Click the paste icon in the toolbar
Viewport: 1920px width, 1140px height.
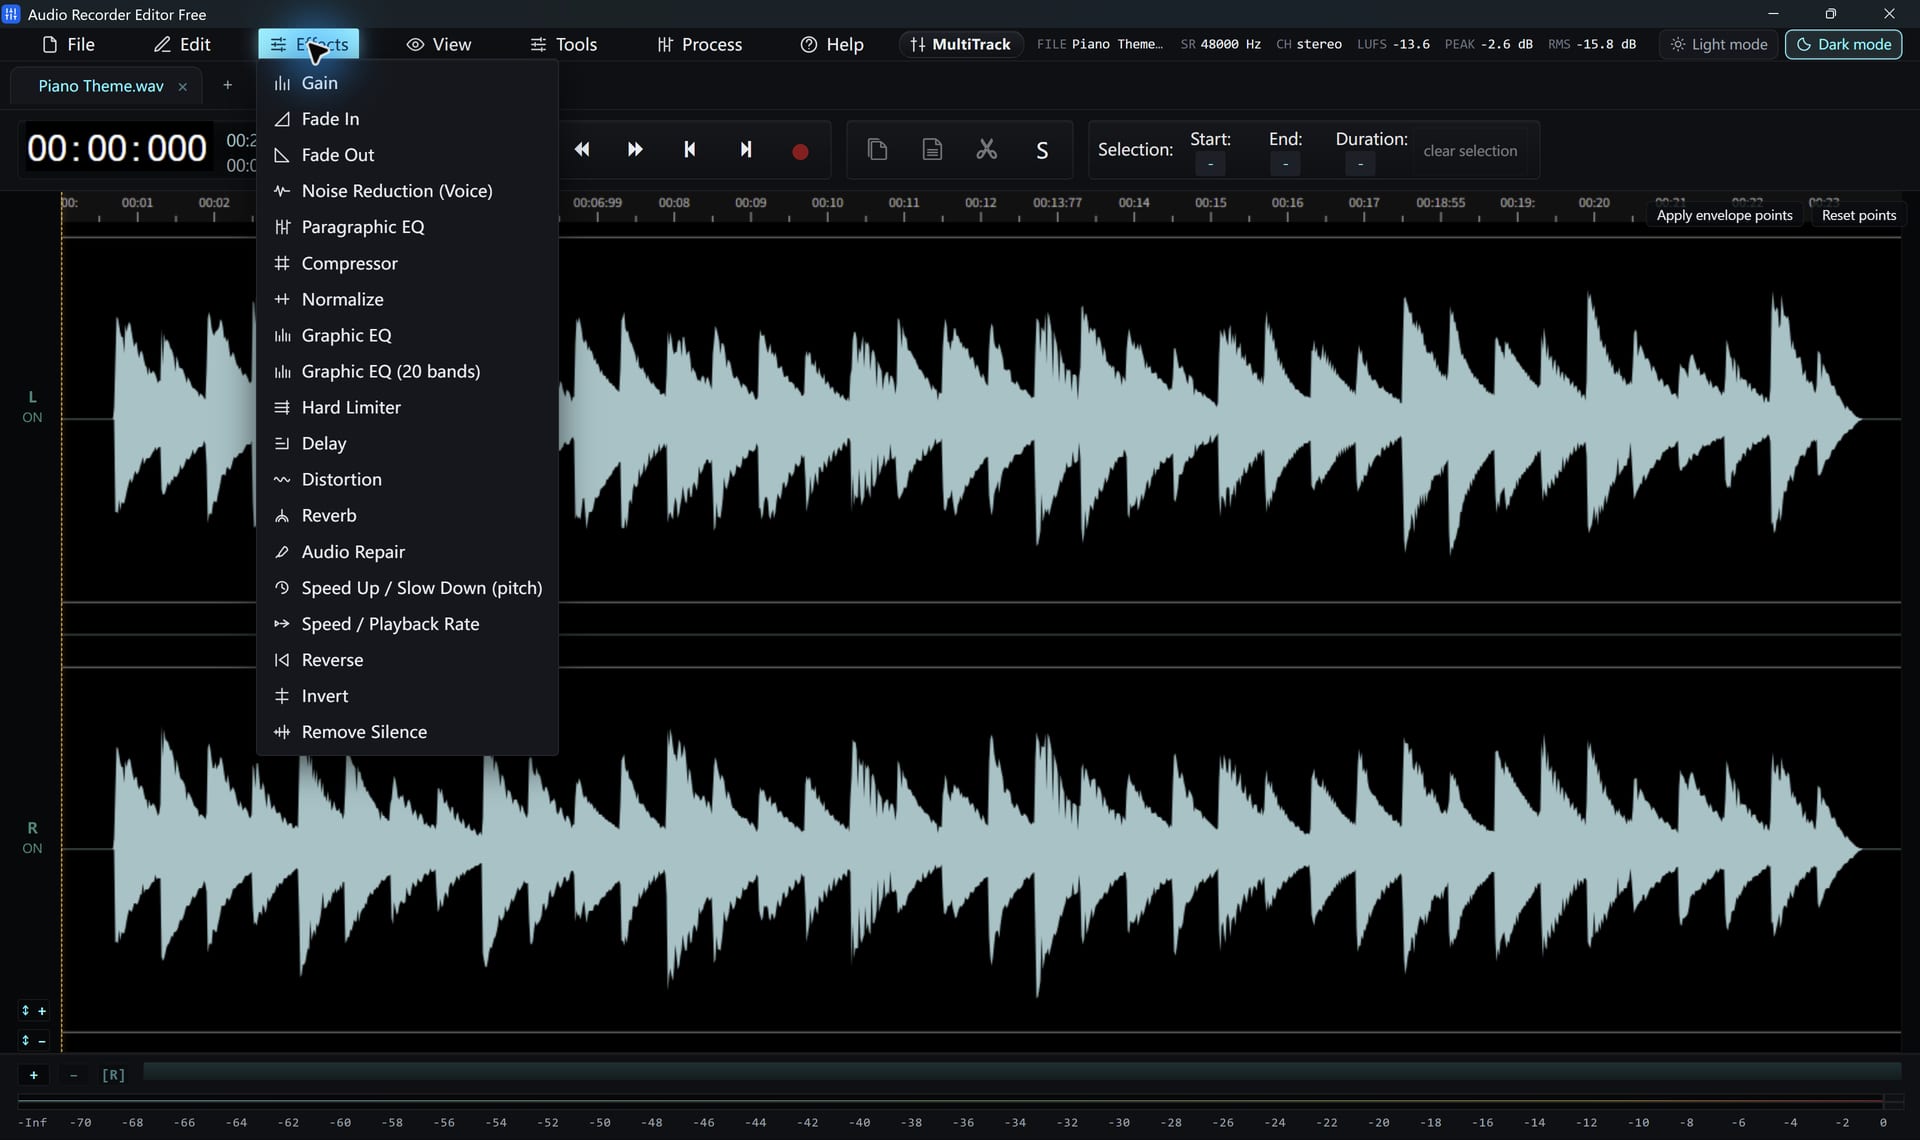pos(932,150)
